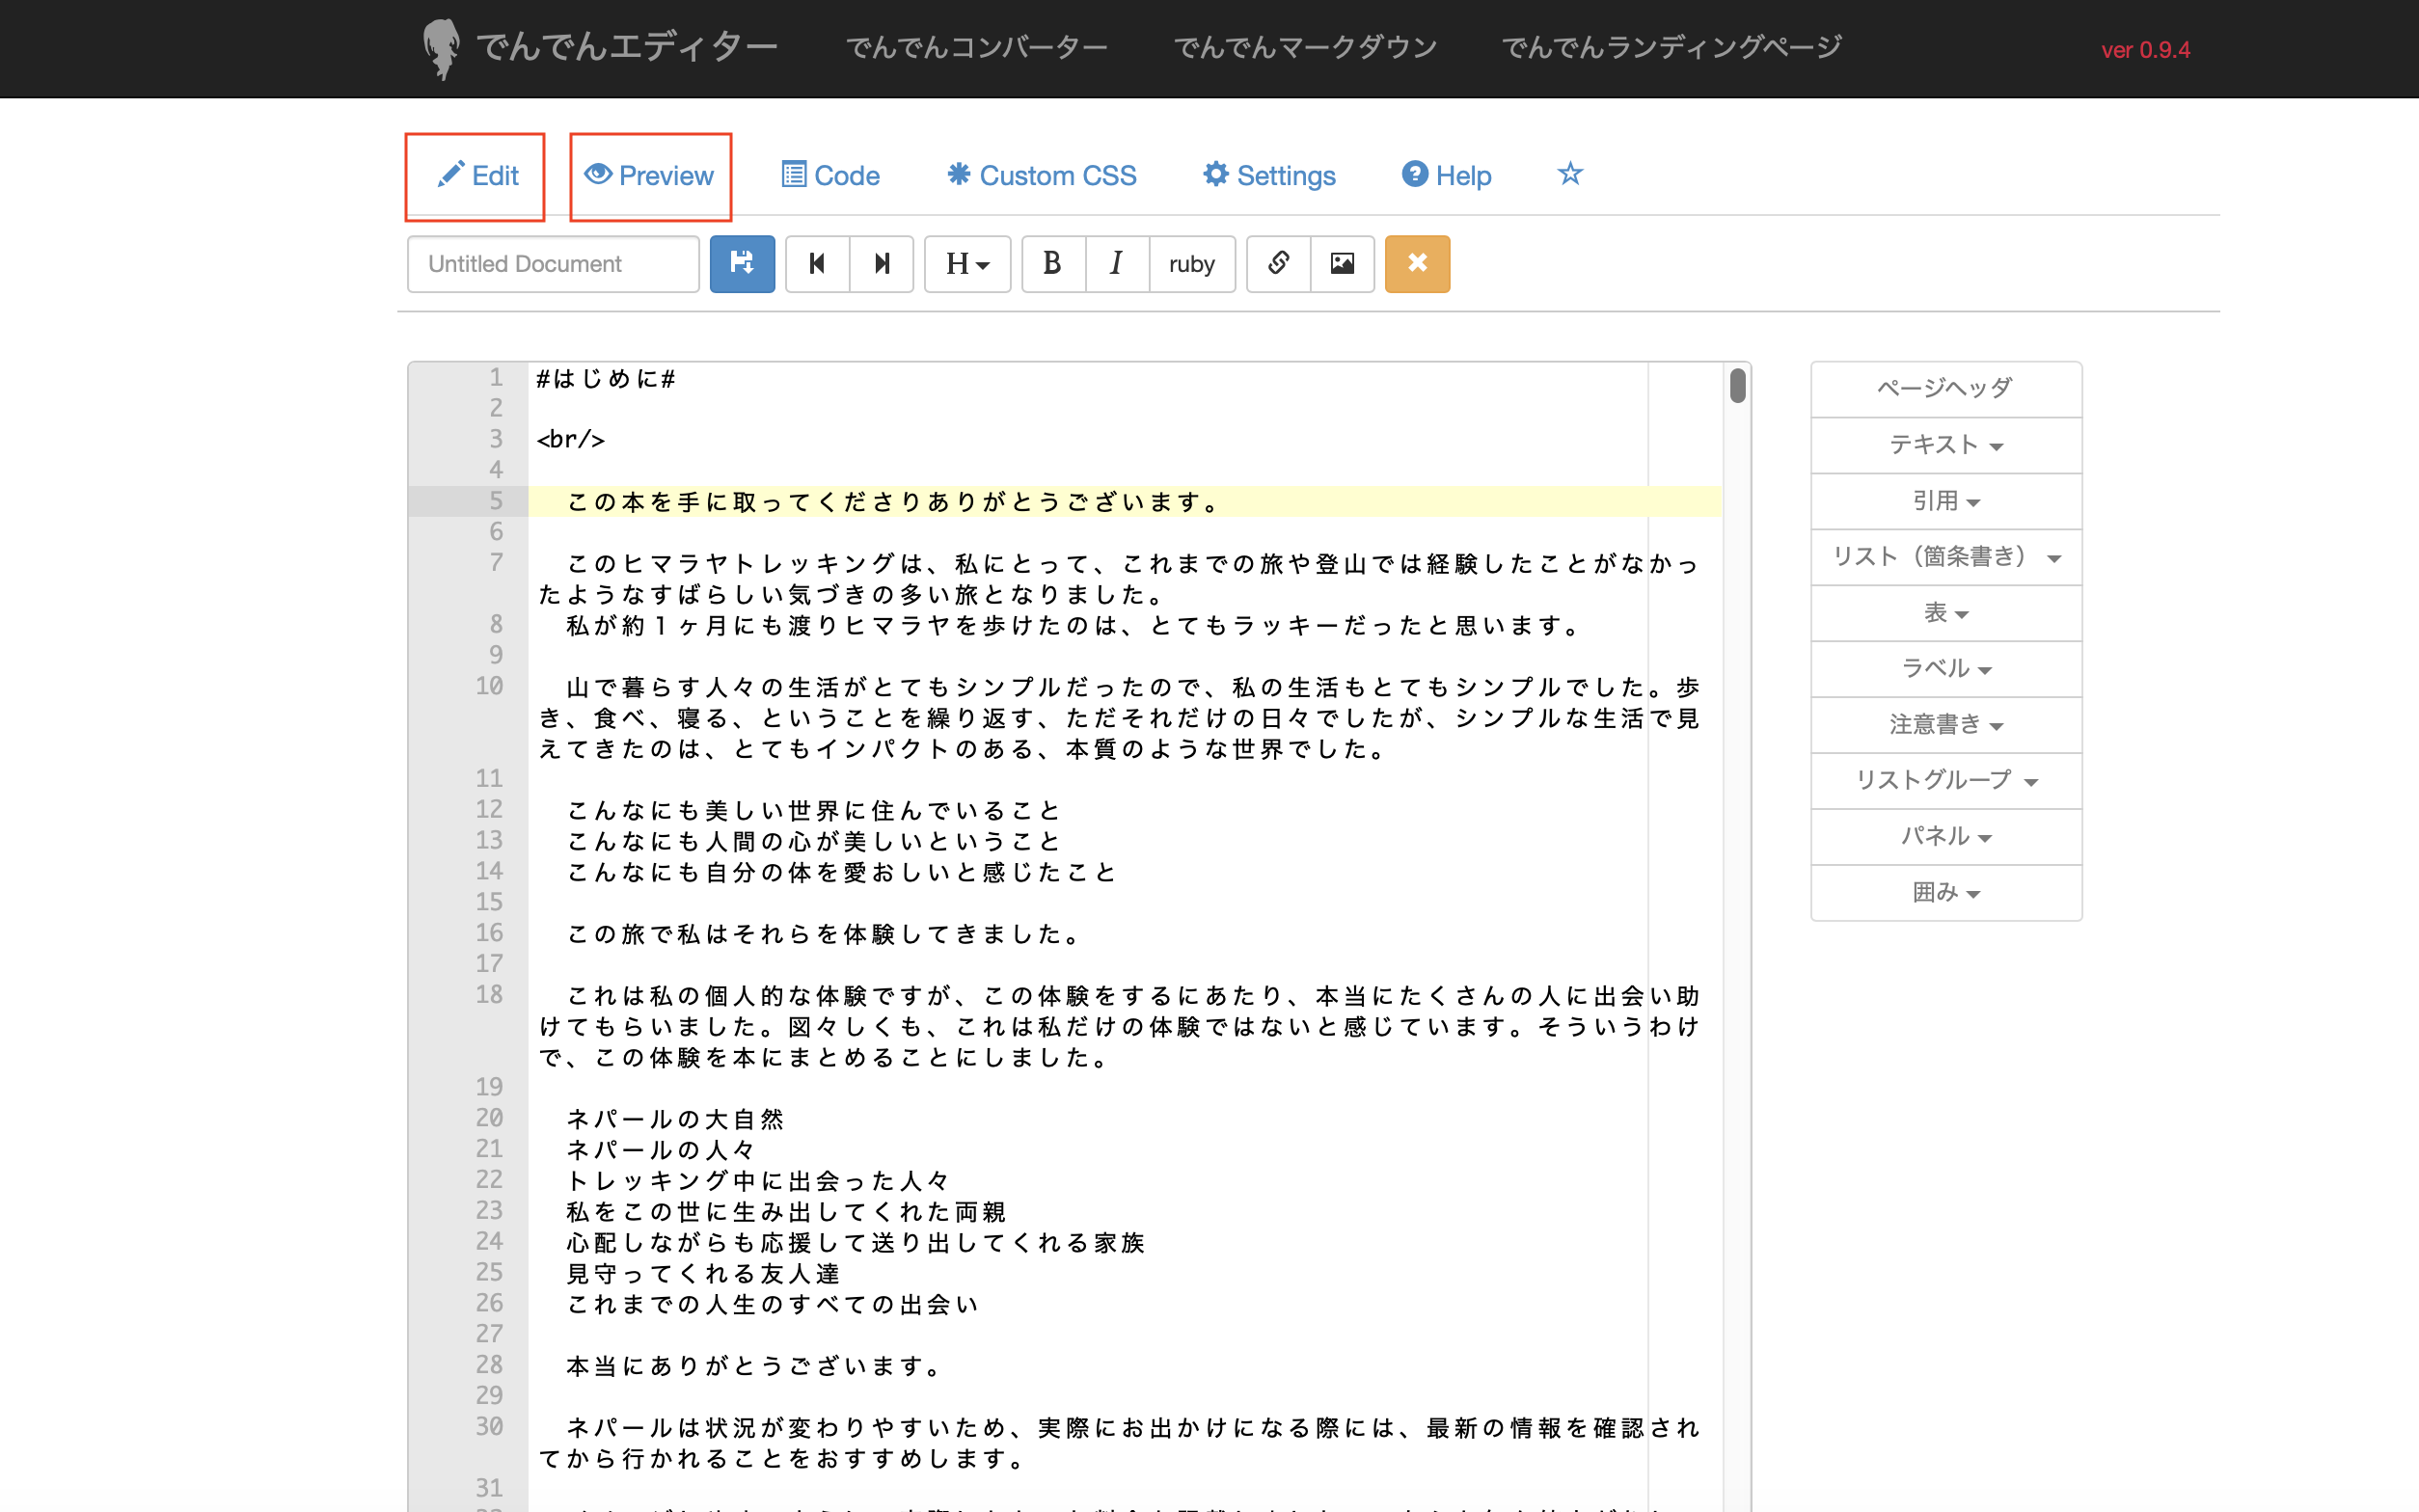Expand the テキスト dropdown
2419x1512 pixels.
pyautogui.click(x=1946, y=445)
